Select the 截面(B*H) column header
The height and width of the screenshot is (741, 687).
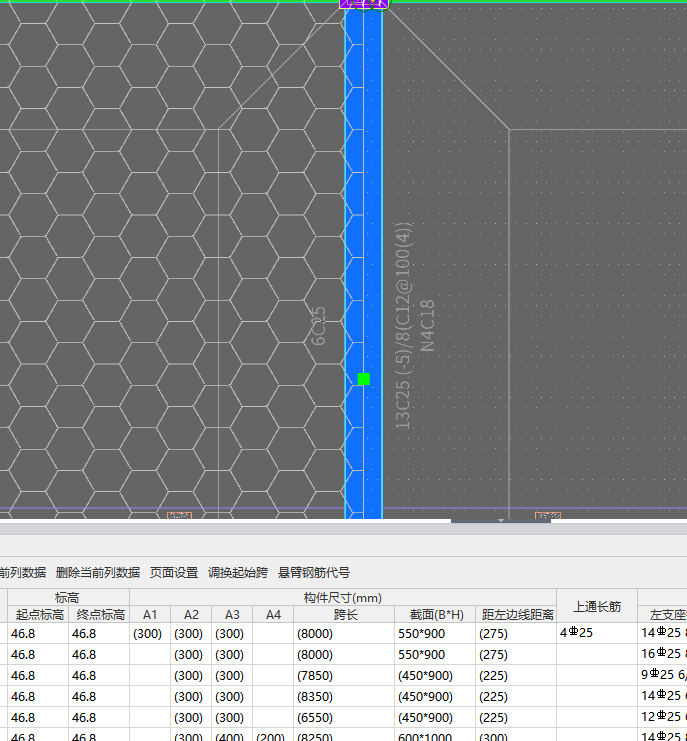pos(435,615)
